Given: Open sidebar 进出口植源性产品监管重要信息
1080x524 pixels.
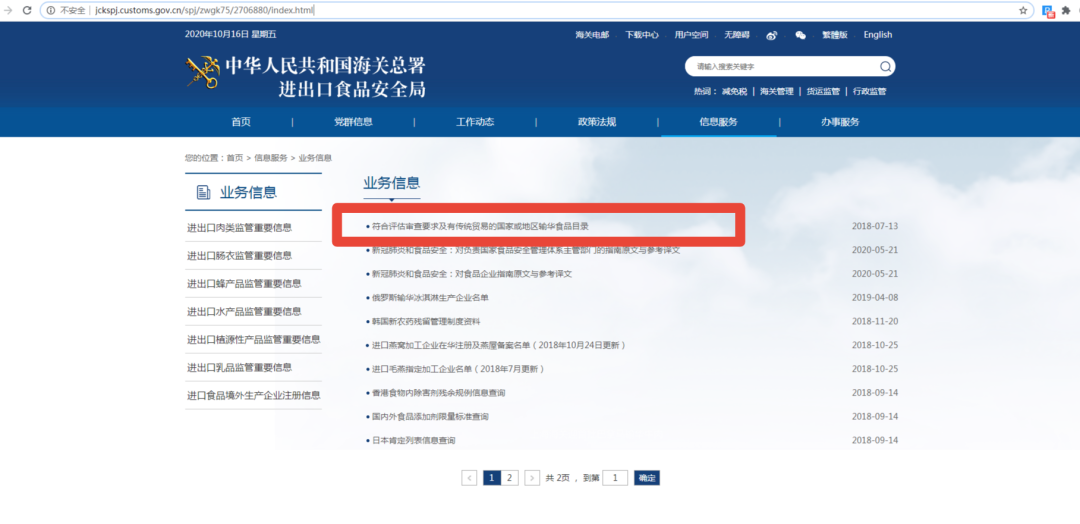Looking at the screenshot, I should pos(253,339).
